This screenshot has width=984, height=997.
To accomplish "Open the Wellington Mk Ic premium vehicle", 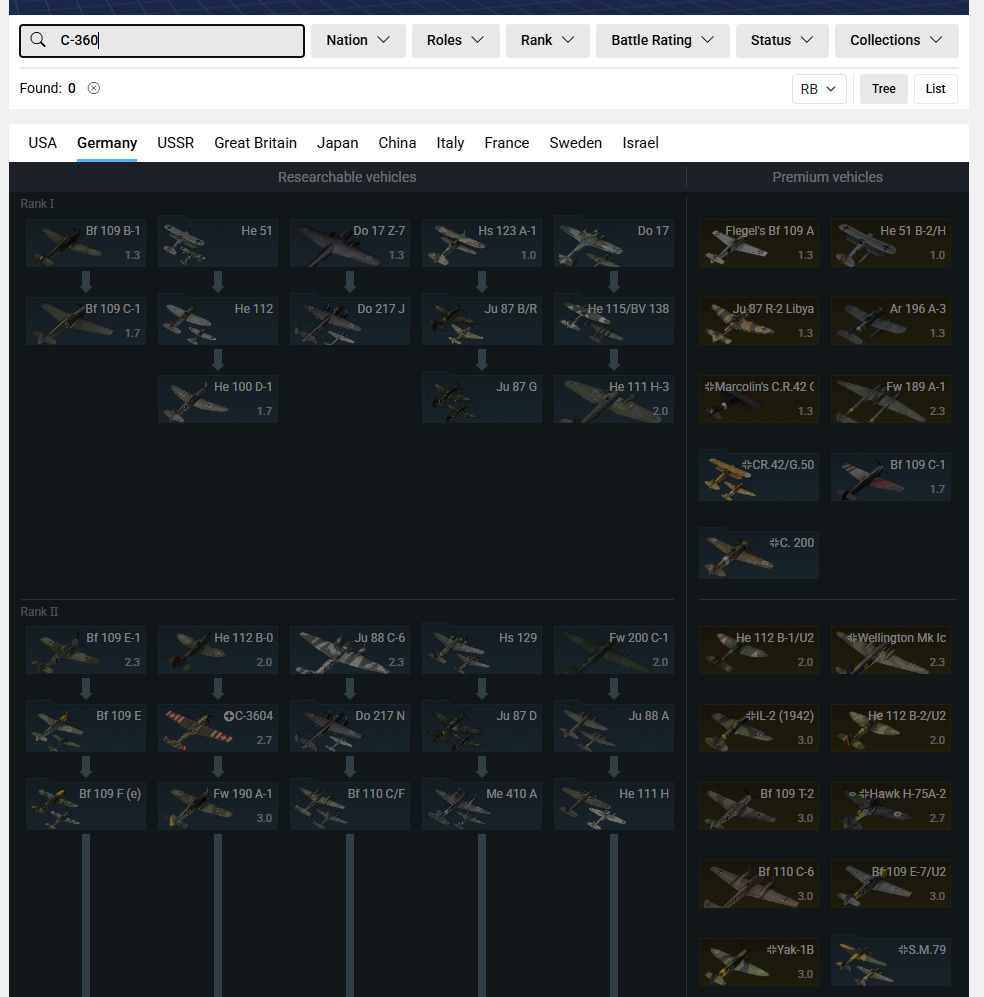I will pos(891,649).
